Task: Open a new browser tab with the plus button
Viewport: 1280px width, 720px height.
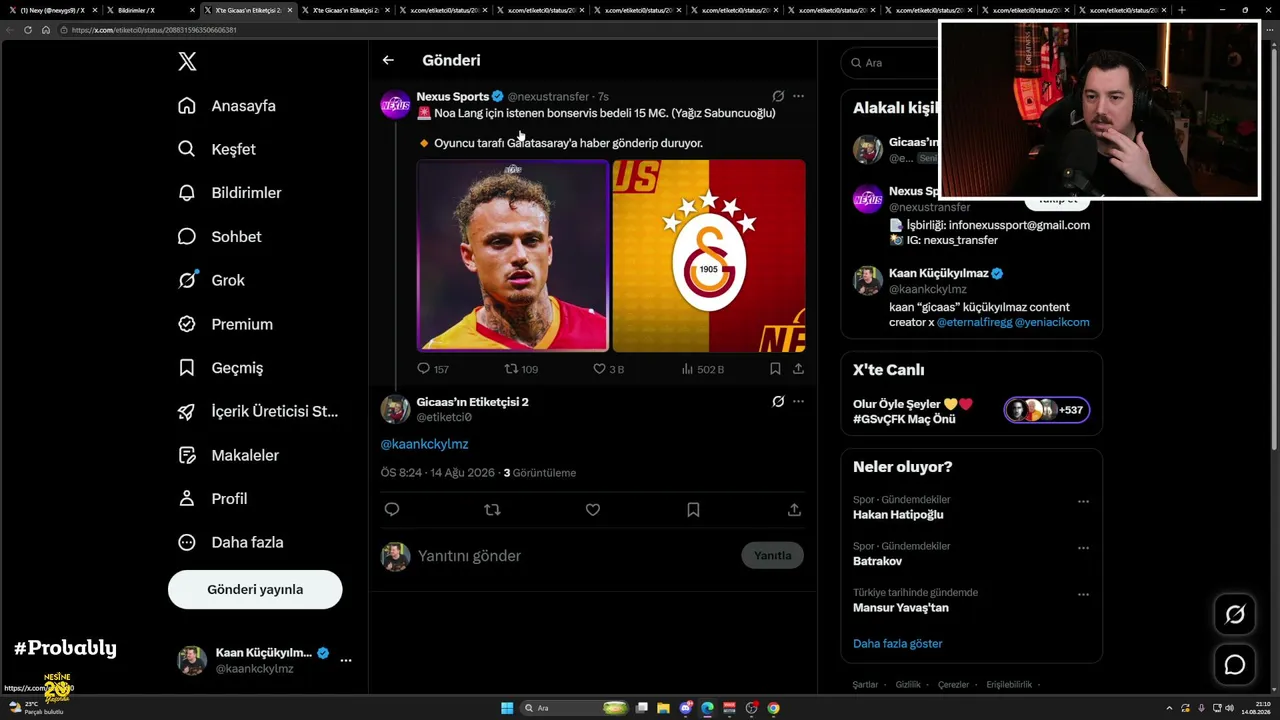Action: coord(1182,10)
